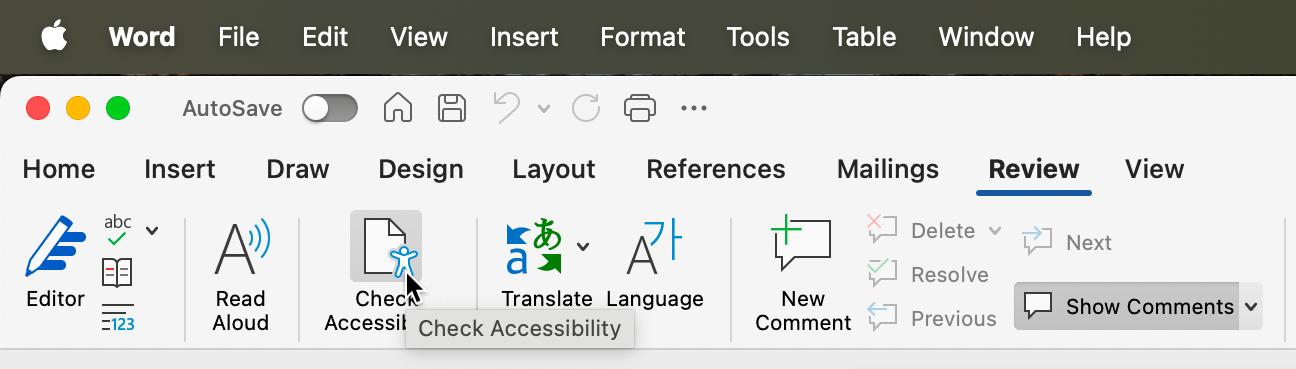Switch to the References ribbon tab
Viewport: 1296px width, 369px height.
(x=716, y=169)
